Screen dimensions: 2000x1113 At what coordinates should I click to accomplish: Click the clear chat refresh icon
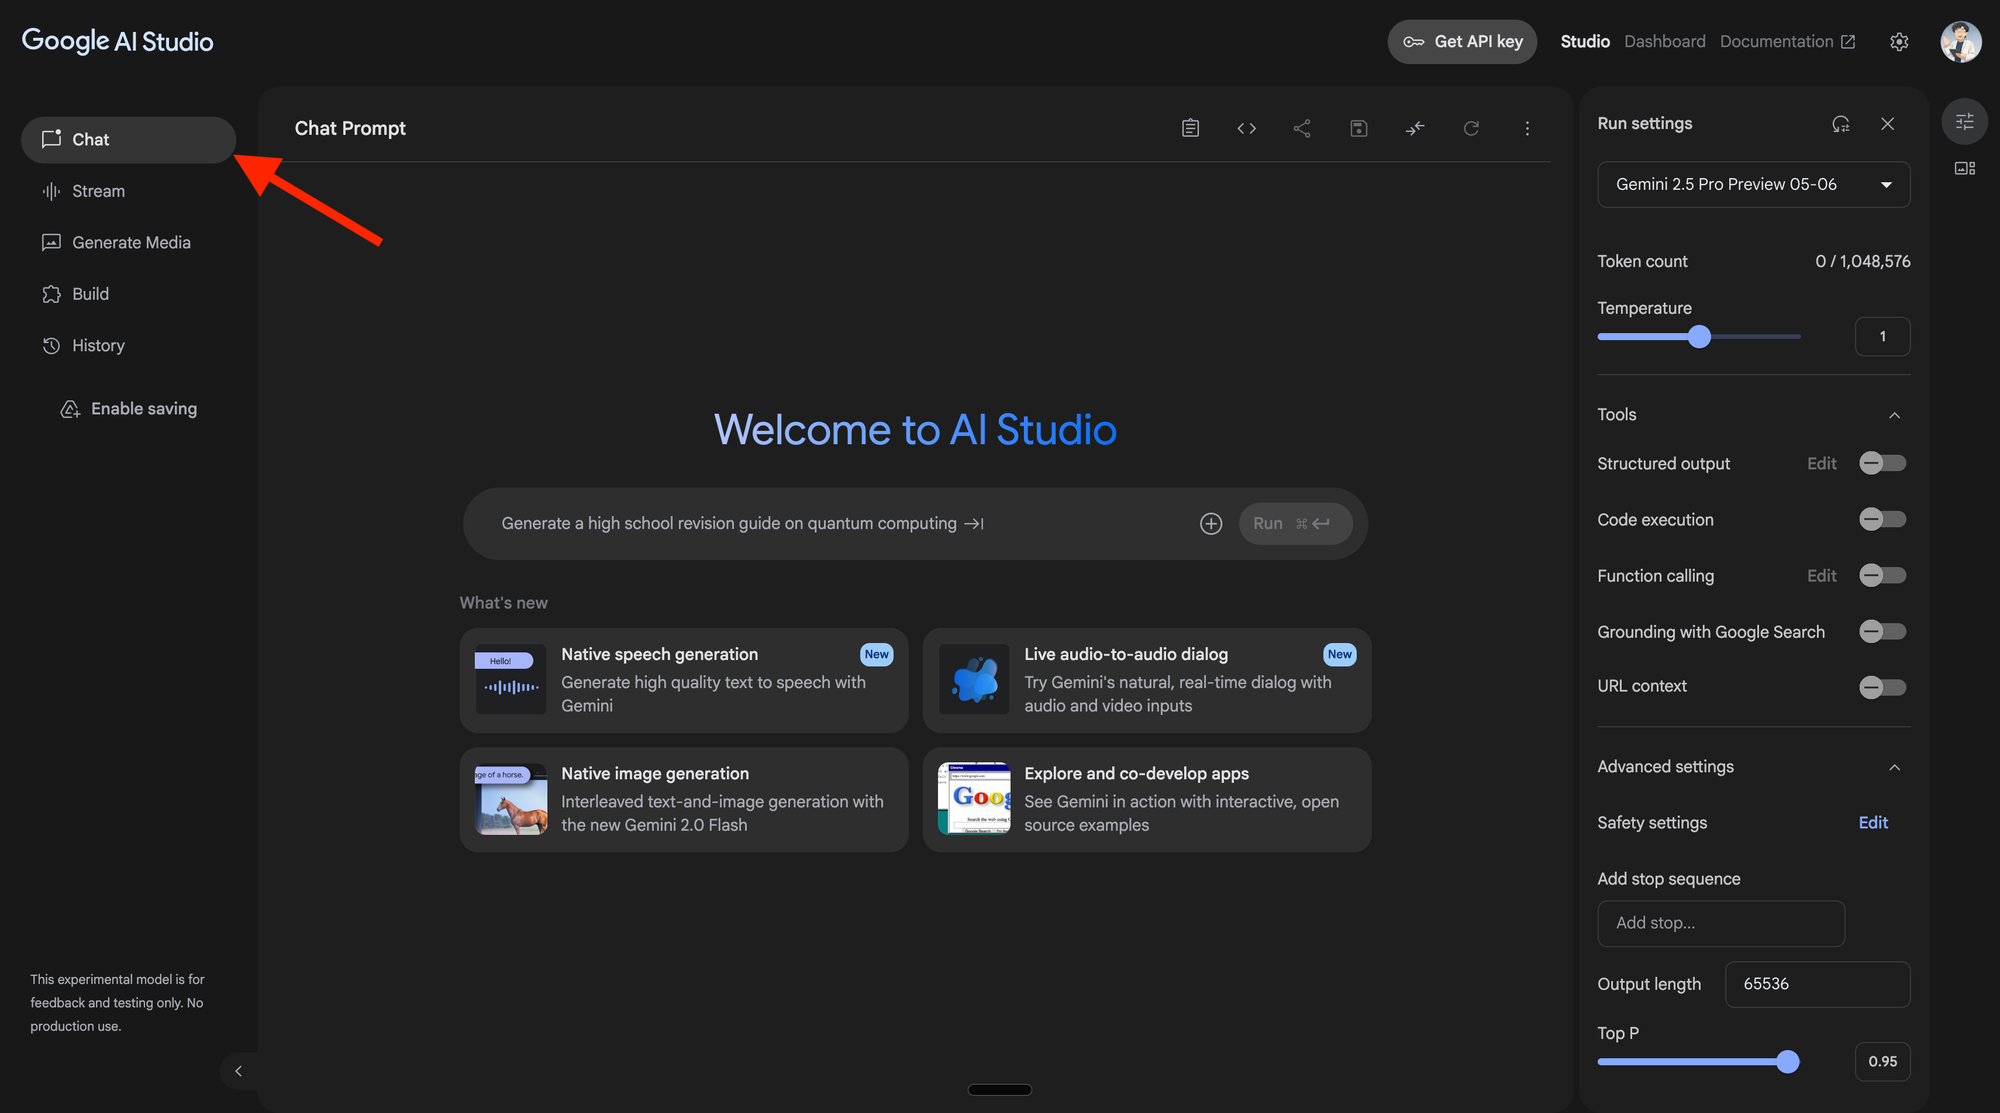[1471, 128]
